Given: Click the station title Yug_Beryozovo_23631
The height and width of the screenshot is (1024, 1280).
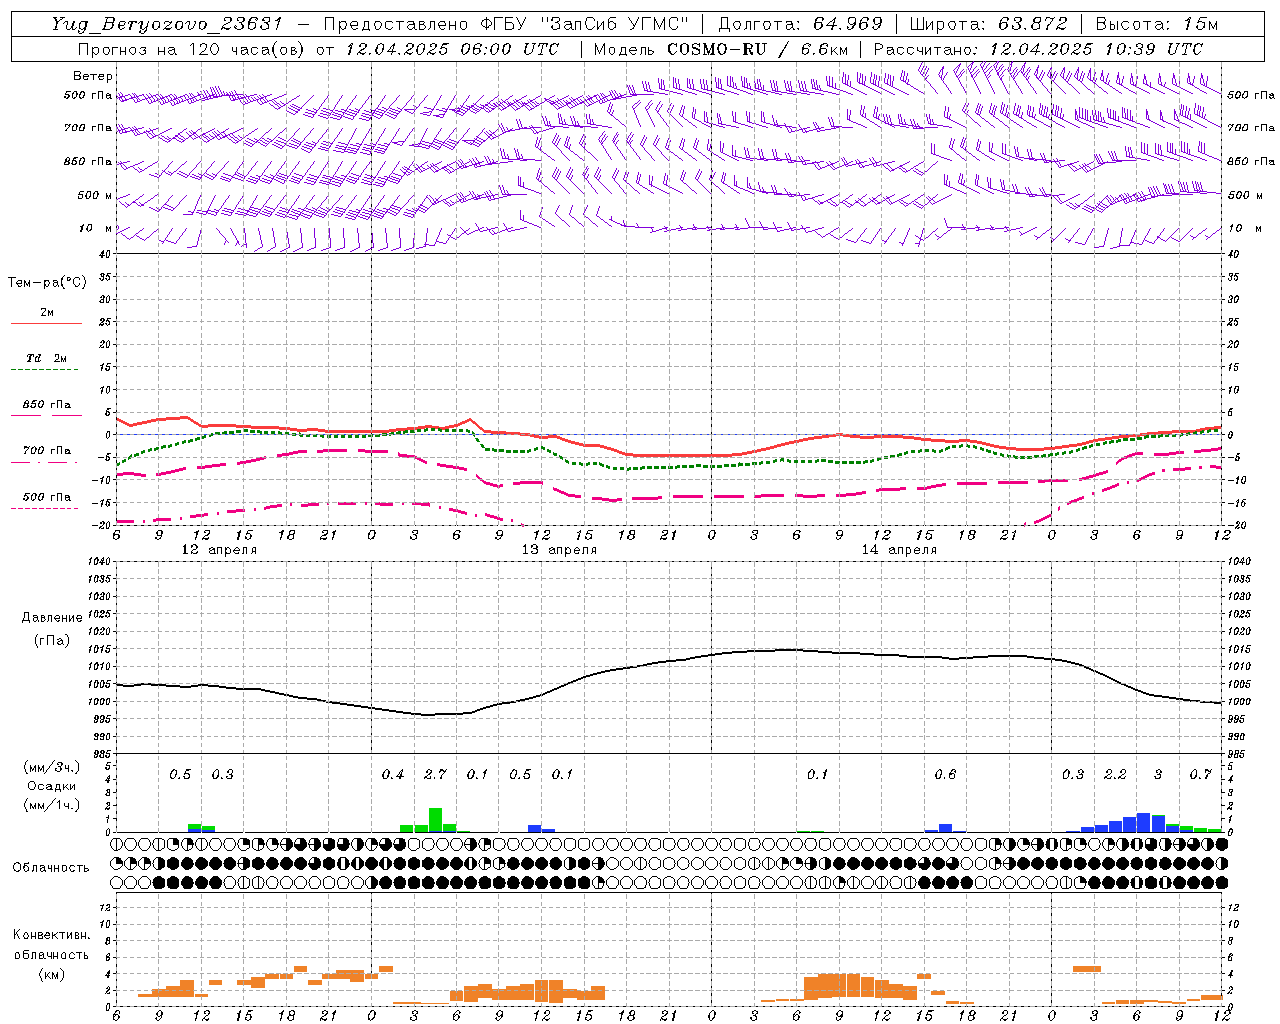Looking at the screenshot, I should pyautogui.click(x=169, y=24).
